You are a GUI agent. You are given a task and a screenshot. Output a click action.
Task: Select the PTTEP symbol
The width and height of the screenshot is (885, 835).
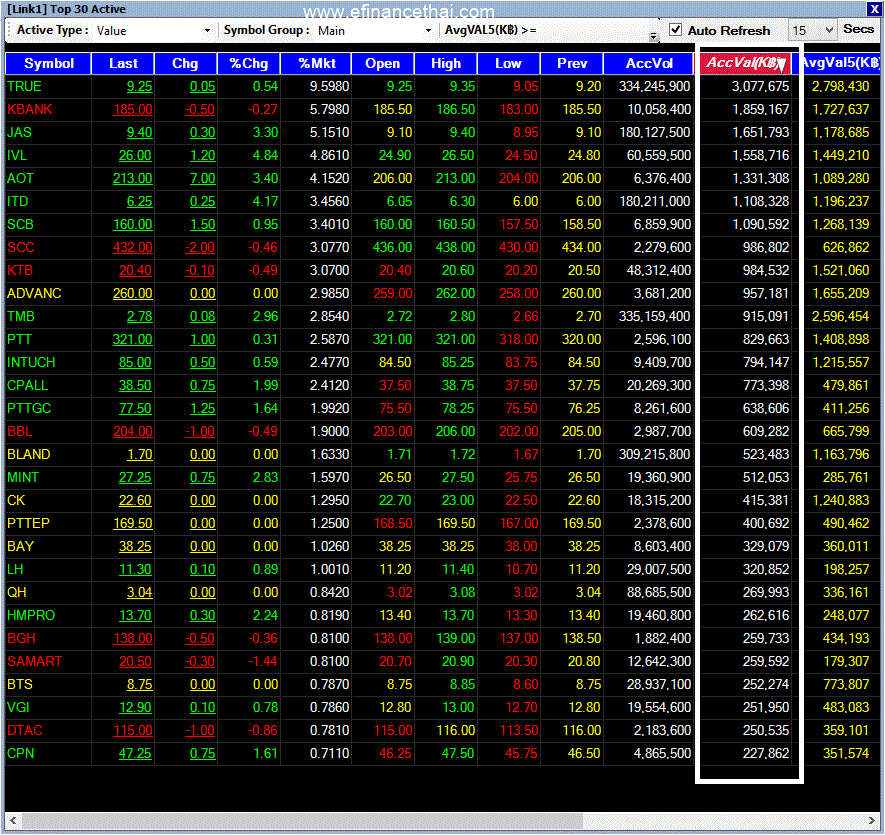point(28,523)
